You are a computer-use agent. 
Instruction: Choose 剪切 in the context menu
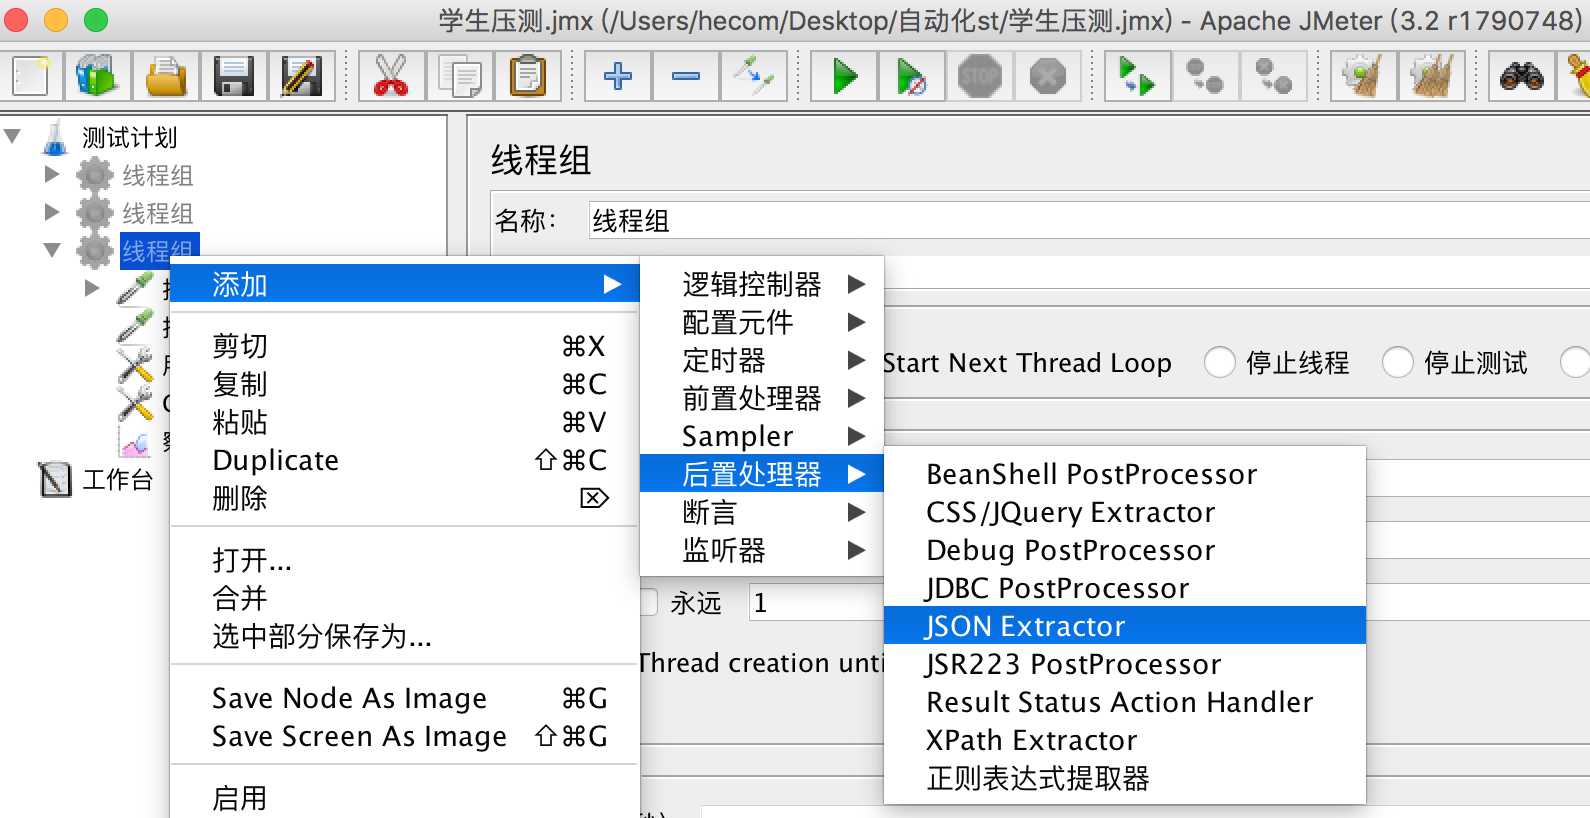pyautogui.click(x=404, y=346)
